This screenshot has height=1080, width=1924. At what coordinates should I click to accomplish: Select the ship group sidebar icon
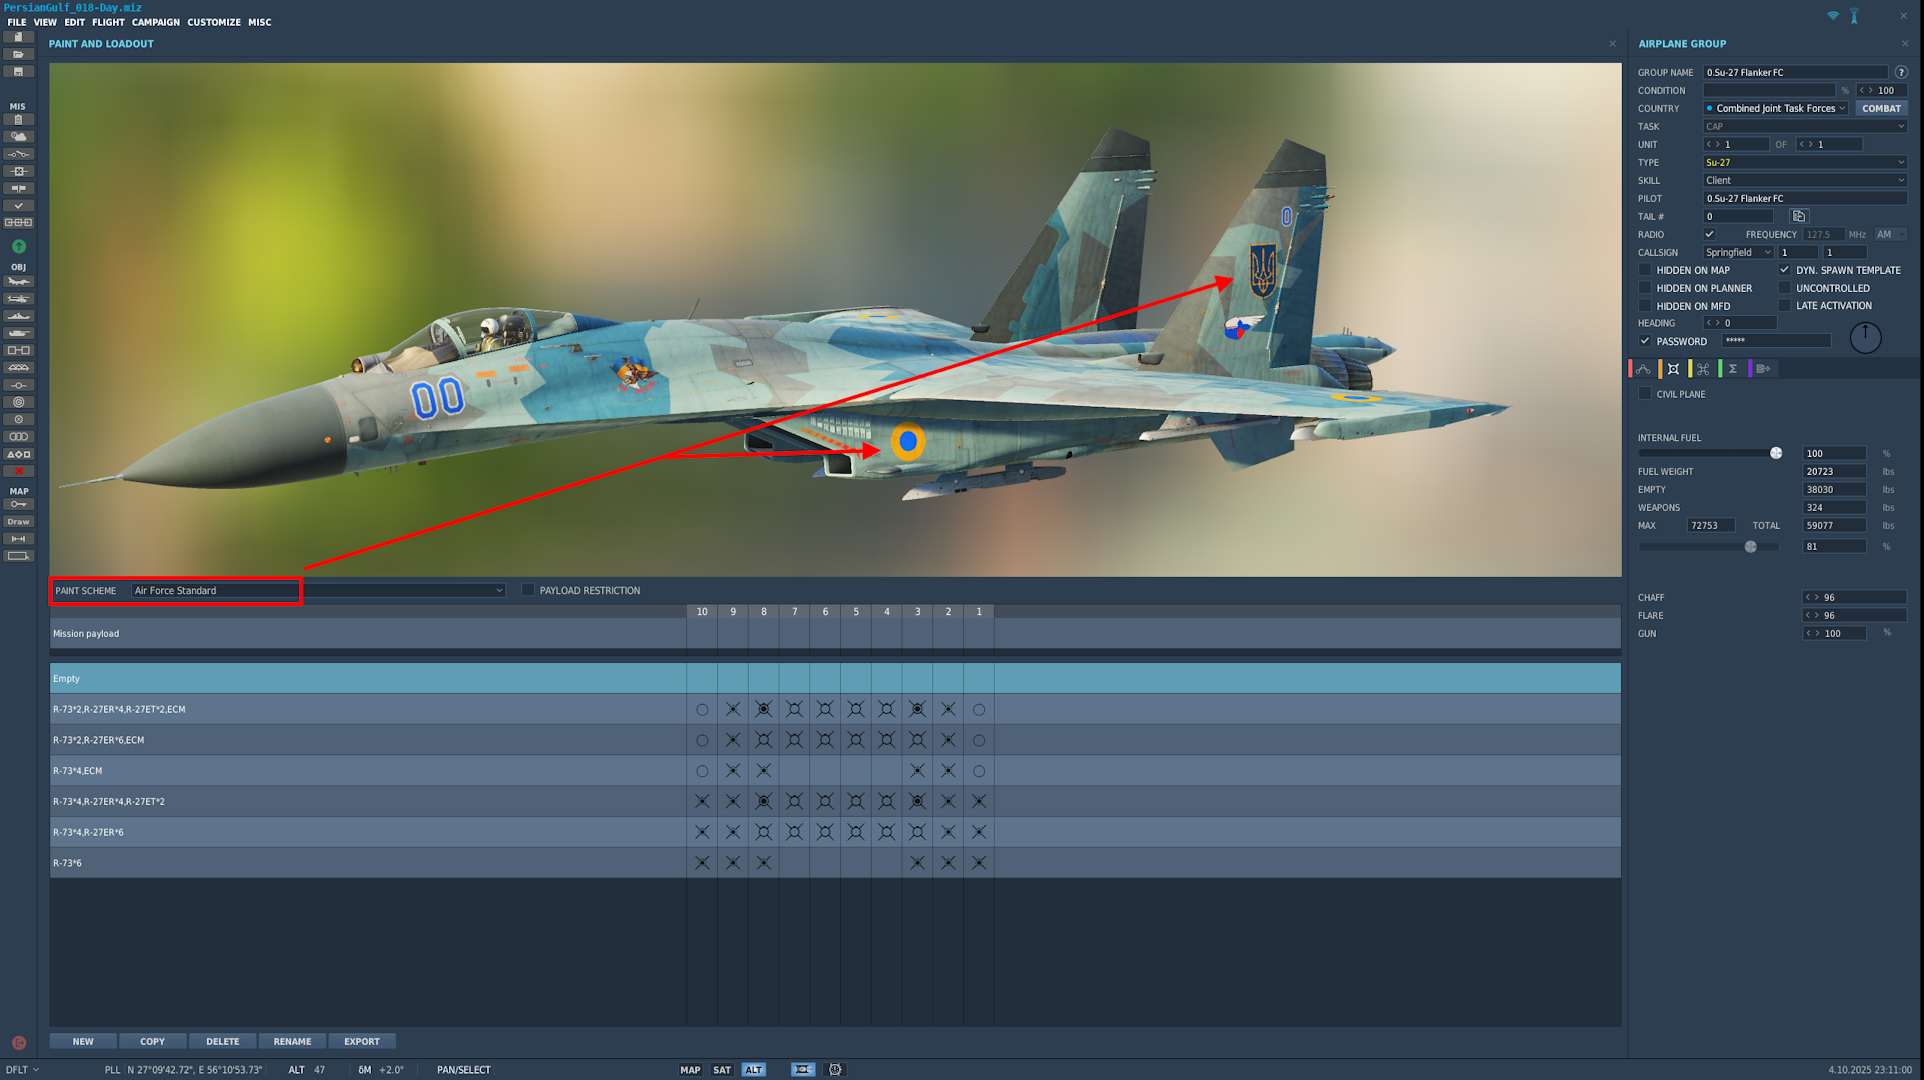click(x=18, y=316)
